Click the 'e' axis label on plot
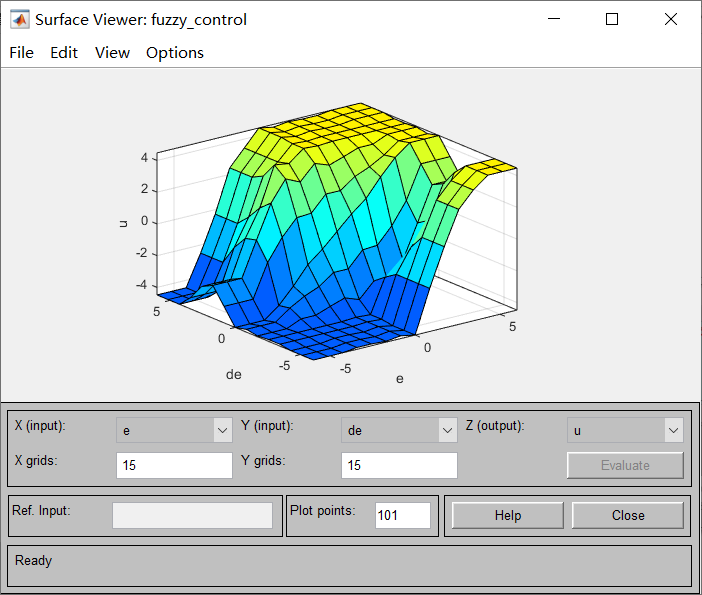Viewport: 702px width, 595px height. (400, 379)
